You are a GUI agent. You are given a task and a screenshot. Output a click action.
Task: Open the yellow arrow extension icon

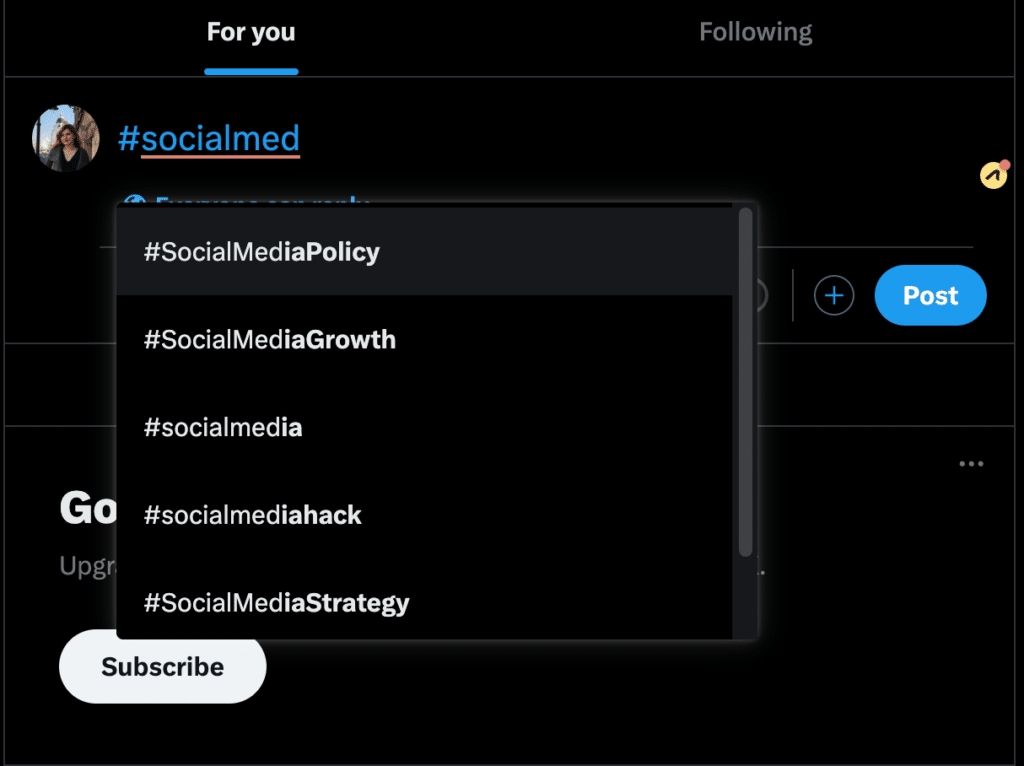click(995, 174)
